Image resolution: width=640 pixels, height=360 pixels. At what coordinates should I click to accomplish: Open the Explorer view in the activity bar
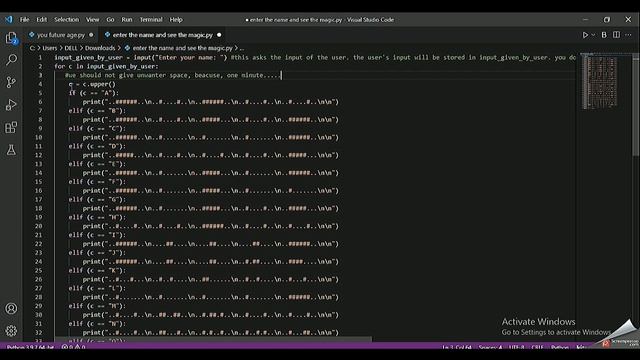coord(11,38)
